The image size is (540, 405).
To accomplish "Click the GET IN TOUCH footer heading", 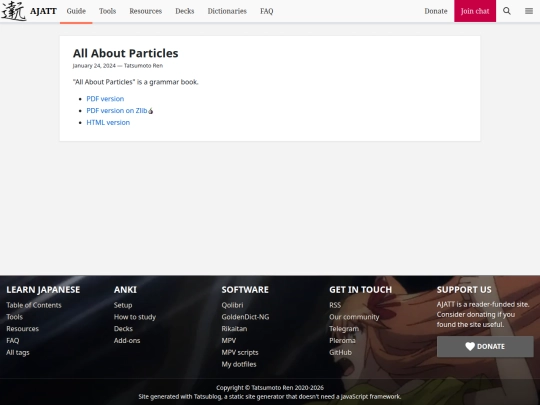I will [361, 290].
